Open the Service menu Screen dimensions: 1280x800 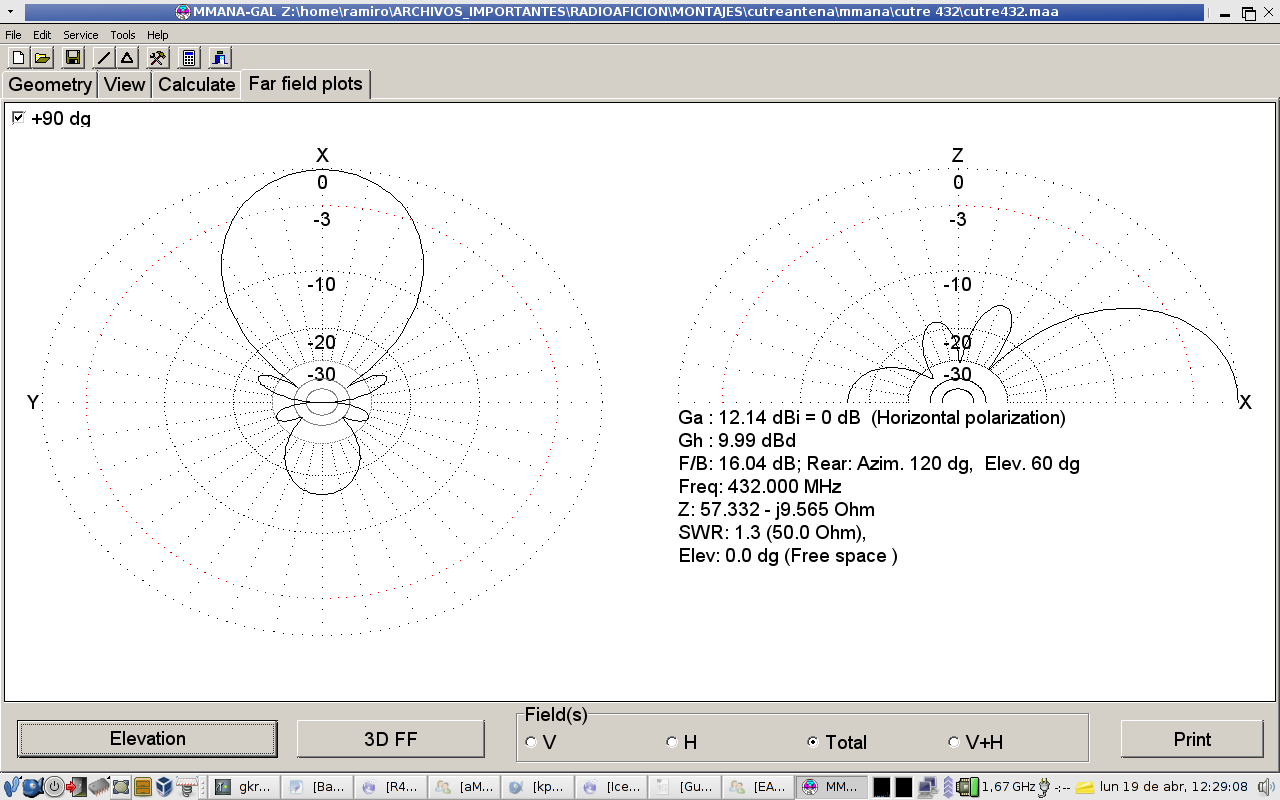(81, 35)
